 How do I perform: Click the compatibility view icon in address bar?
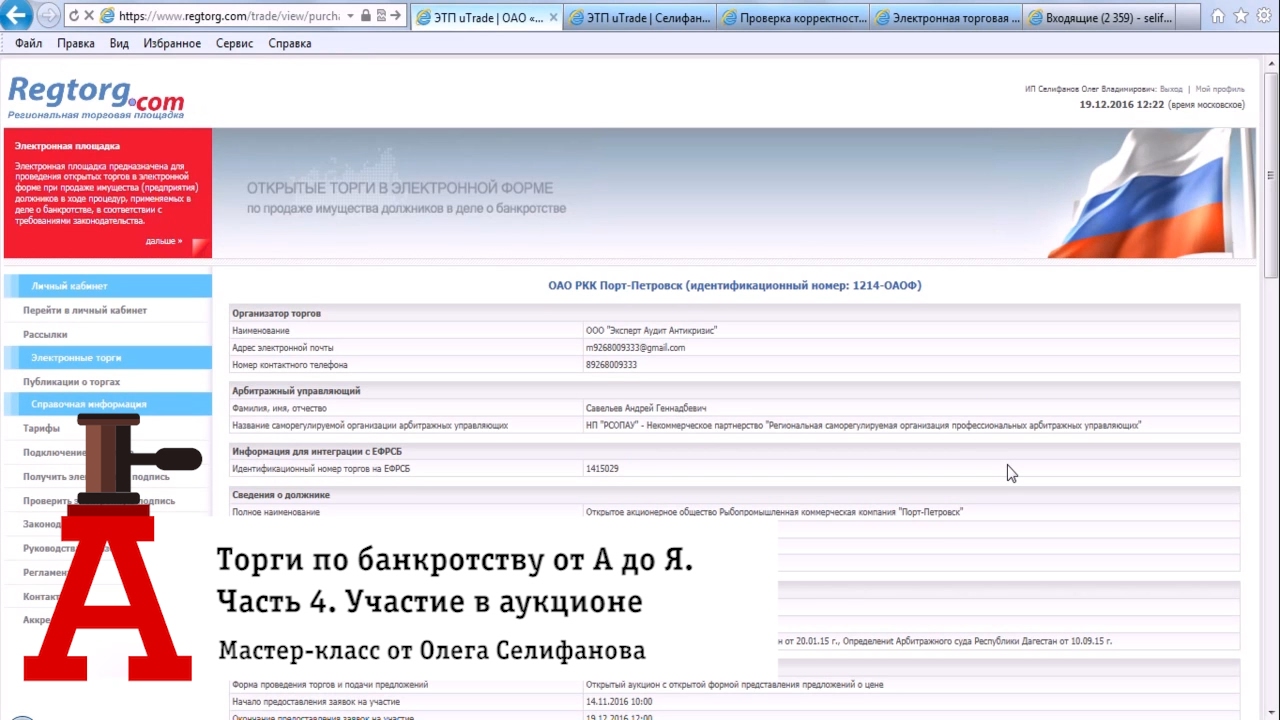[381, 16]
